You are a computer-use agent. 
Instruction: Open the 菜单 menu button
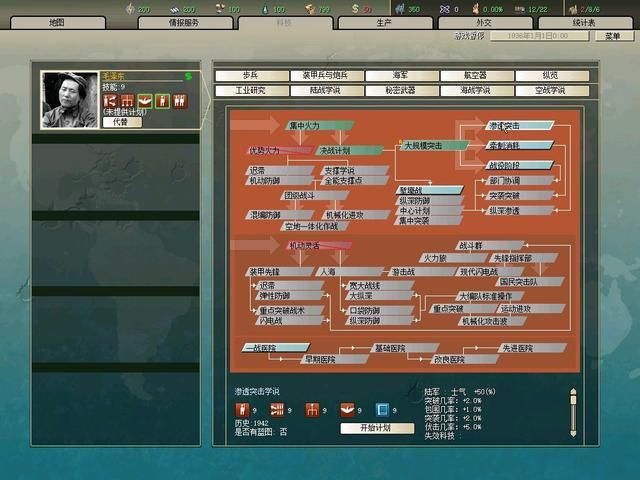coord(613,36)
